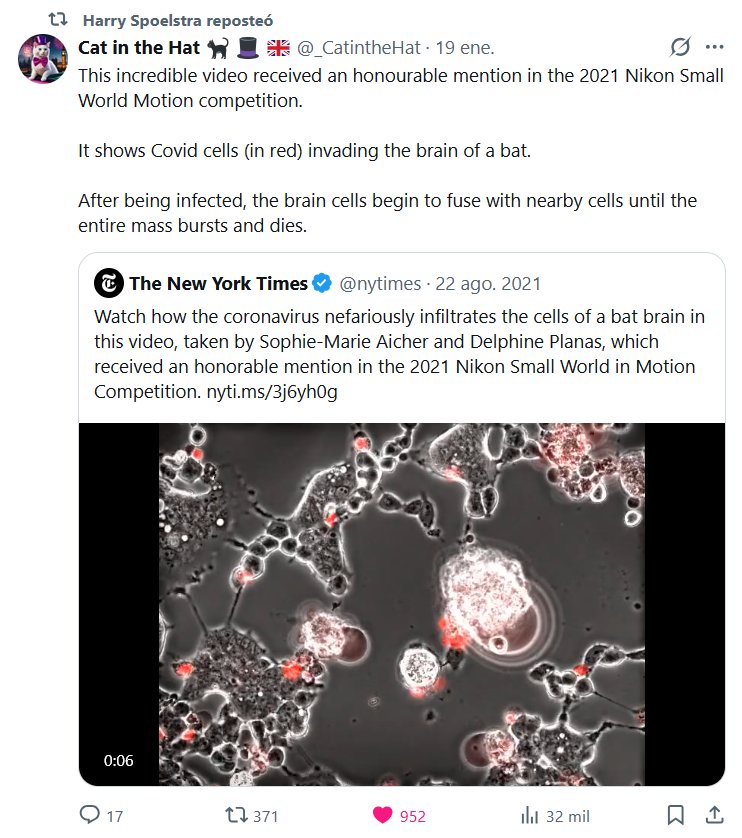Click the reply comment icon
This screenshot has width=742, height=838.
[88, 815]
